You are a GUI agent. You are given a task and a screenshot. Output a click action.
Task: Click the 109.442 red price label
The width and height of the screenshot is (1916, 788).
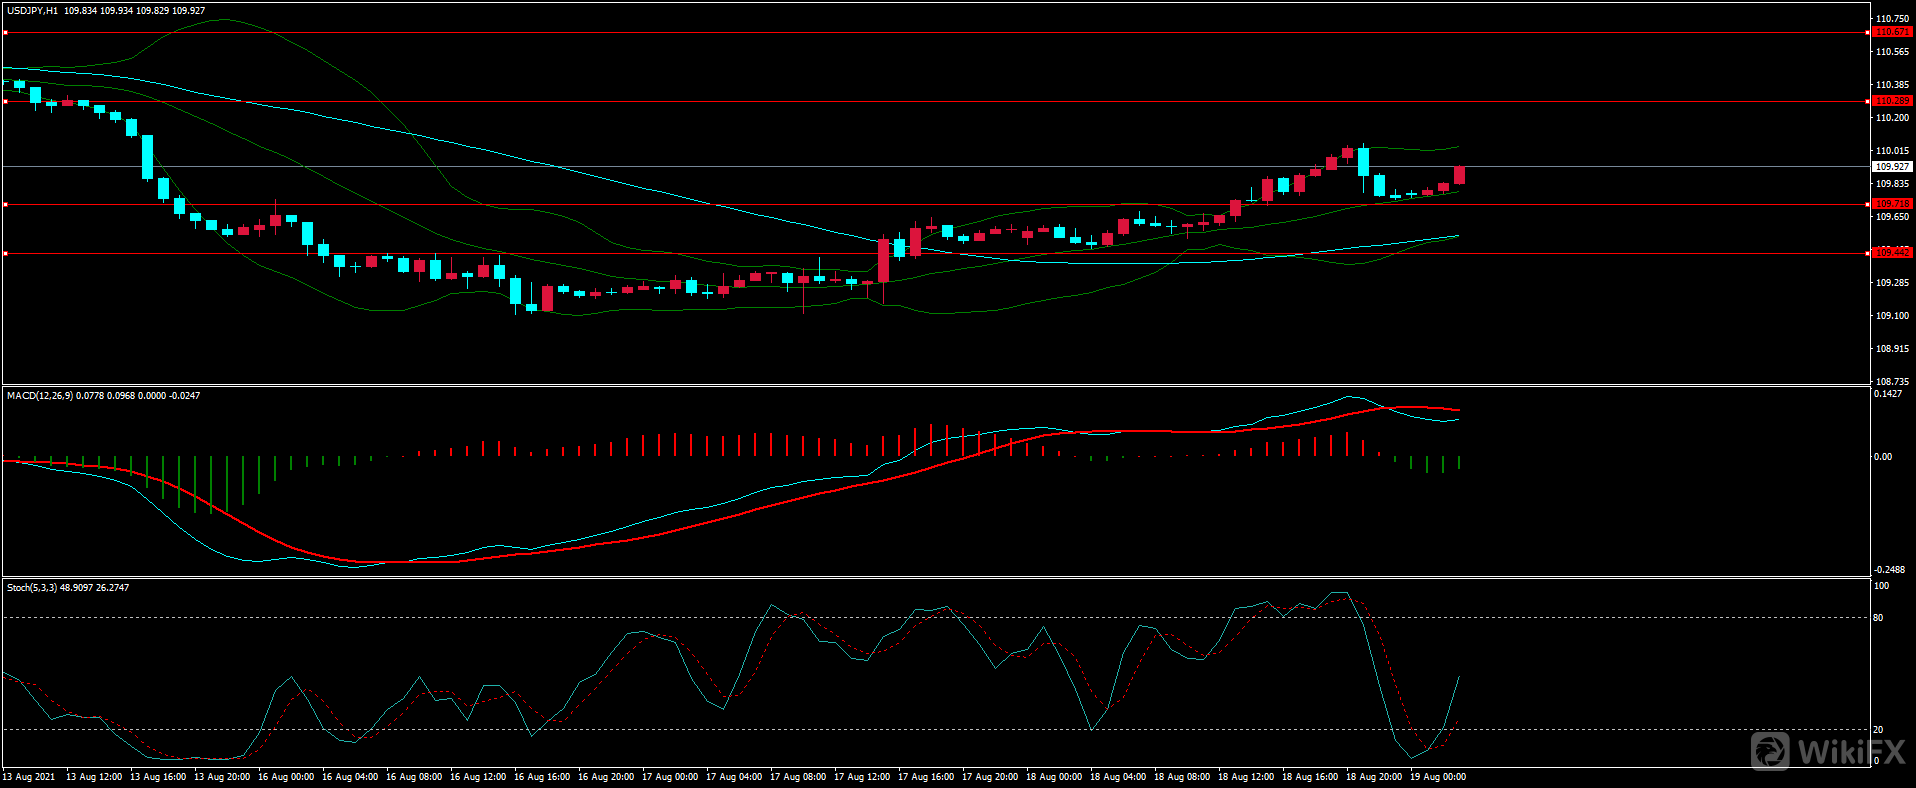click(1891, 253)
